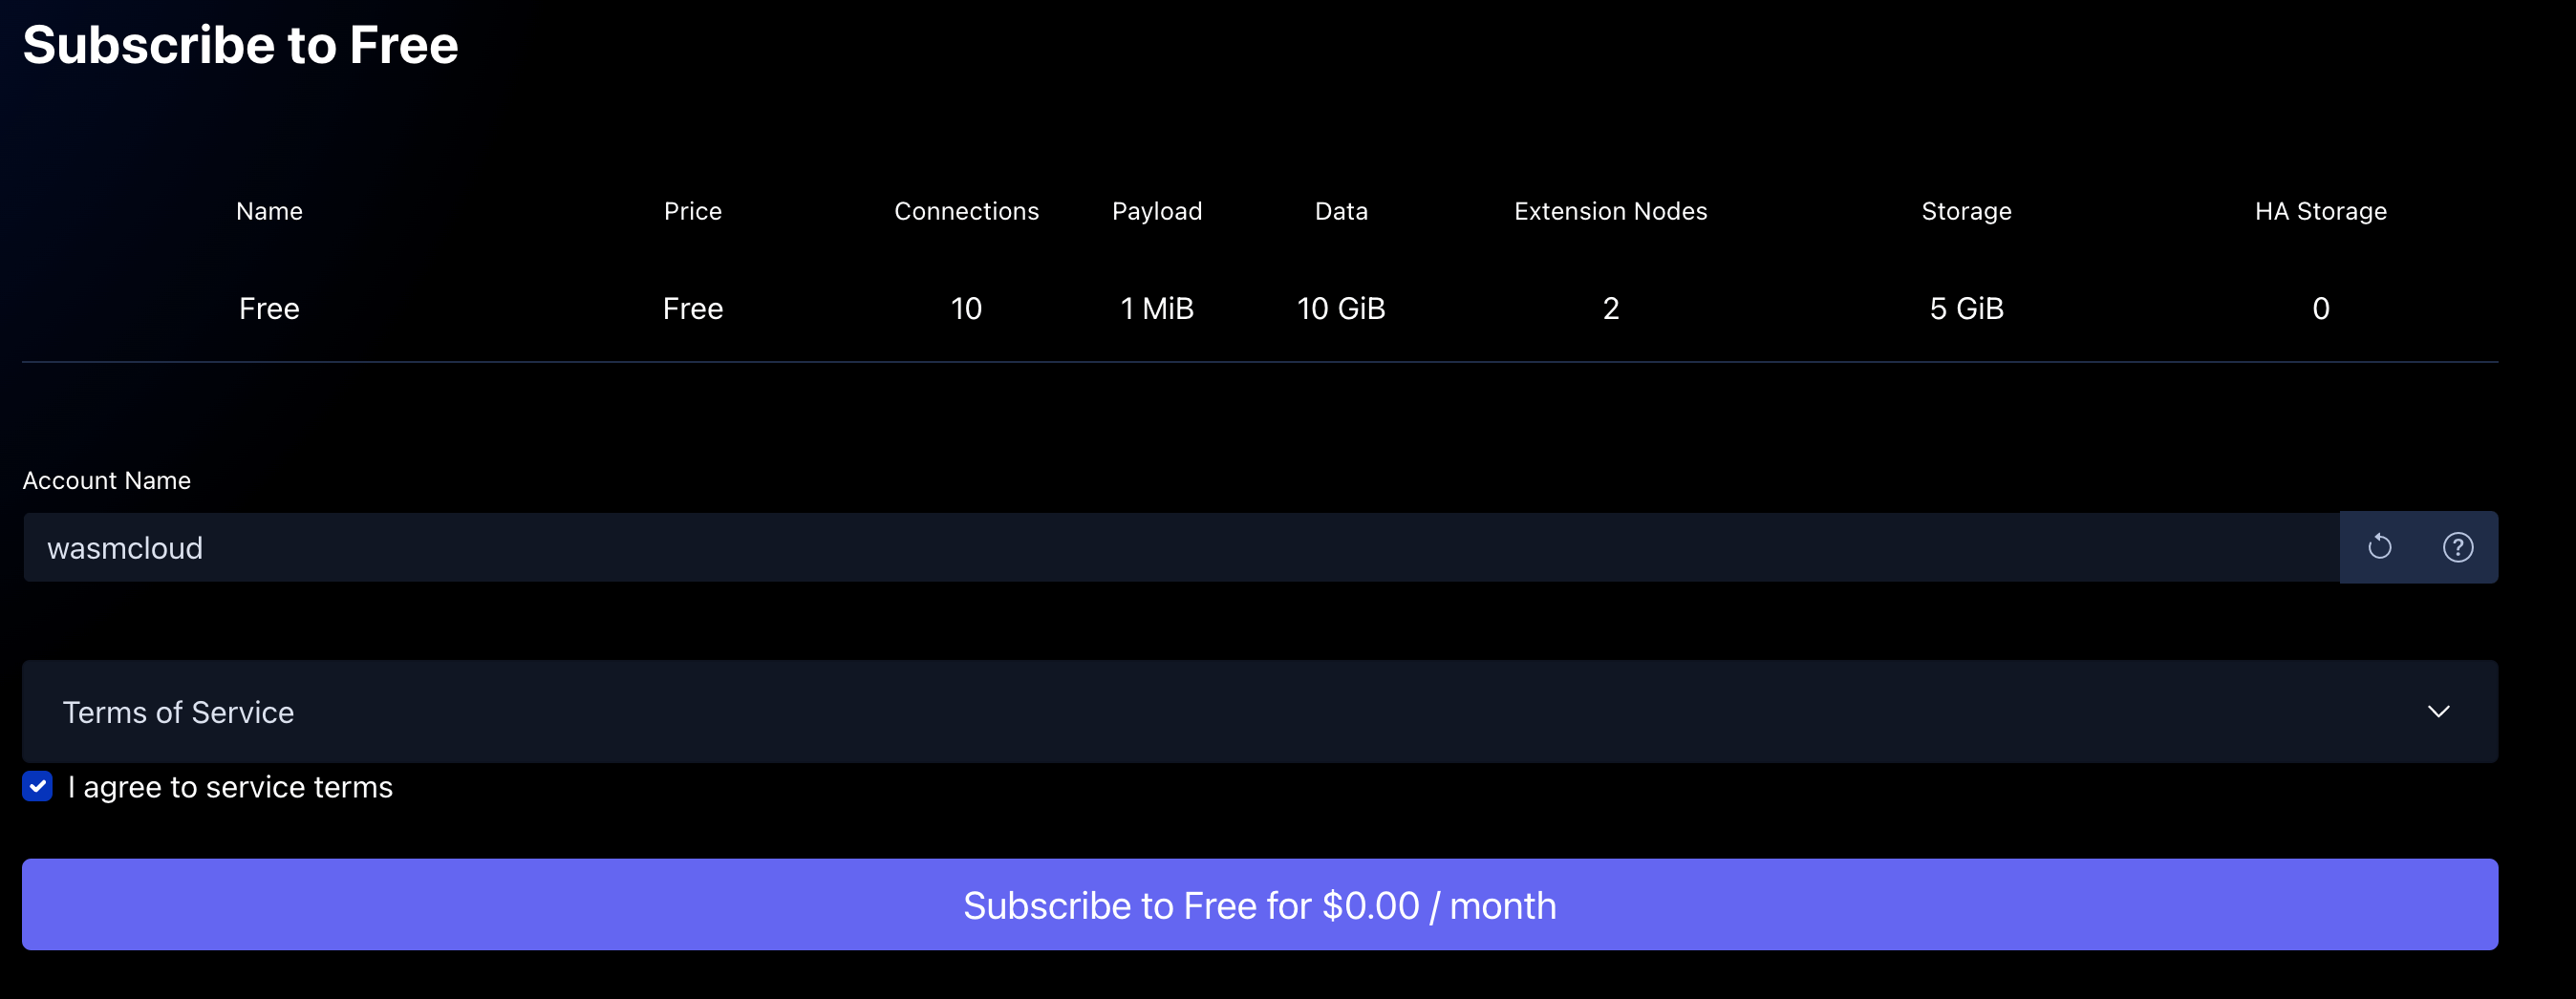Focus the Account Name input field
2576x999 pixels.
pos(1180,548)
